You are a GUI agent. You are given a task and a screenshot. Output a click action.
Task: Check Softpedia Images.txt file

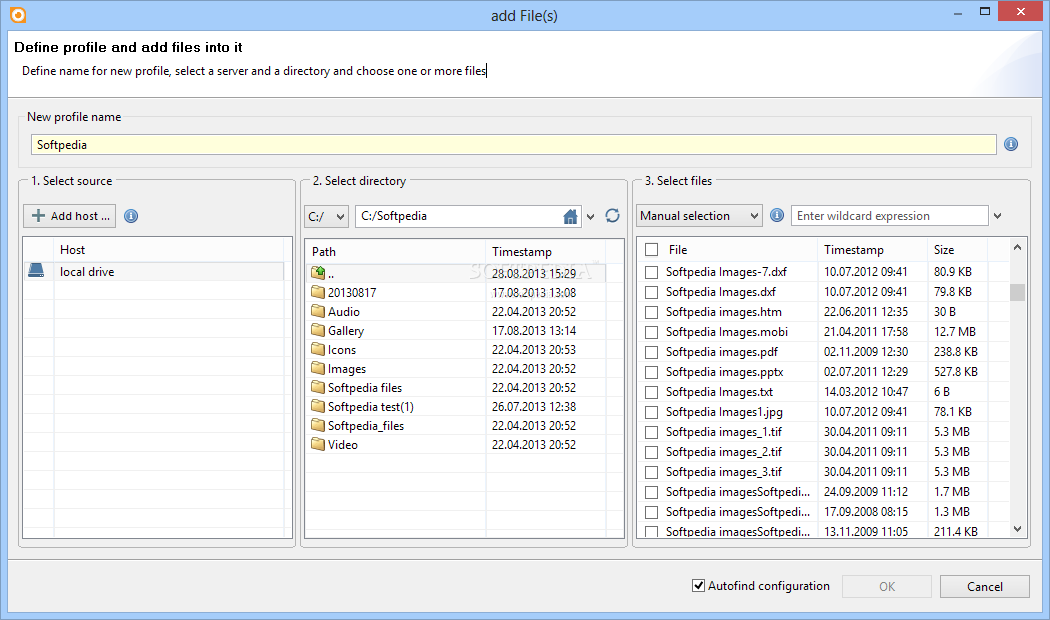pyautogui.click(x=651, y=393)
